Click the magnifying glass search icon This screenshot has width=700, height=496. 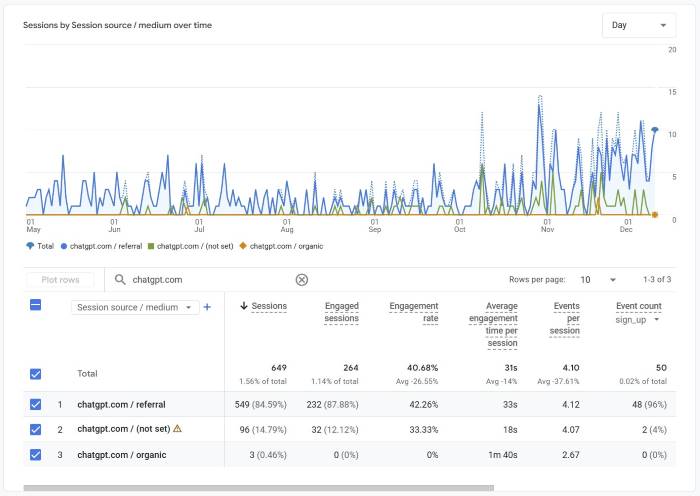tap(120, 281)
